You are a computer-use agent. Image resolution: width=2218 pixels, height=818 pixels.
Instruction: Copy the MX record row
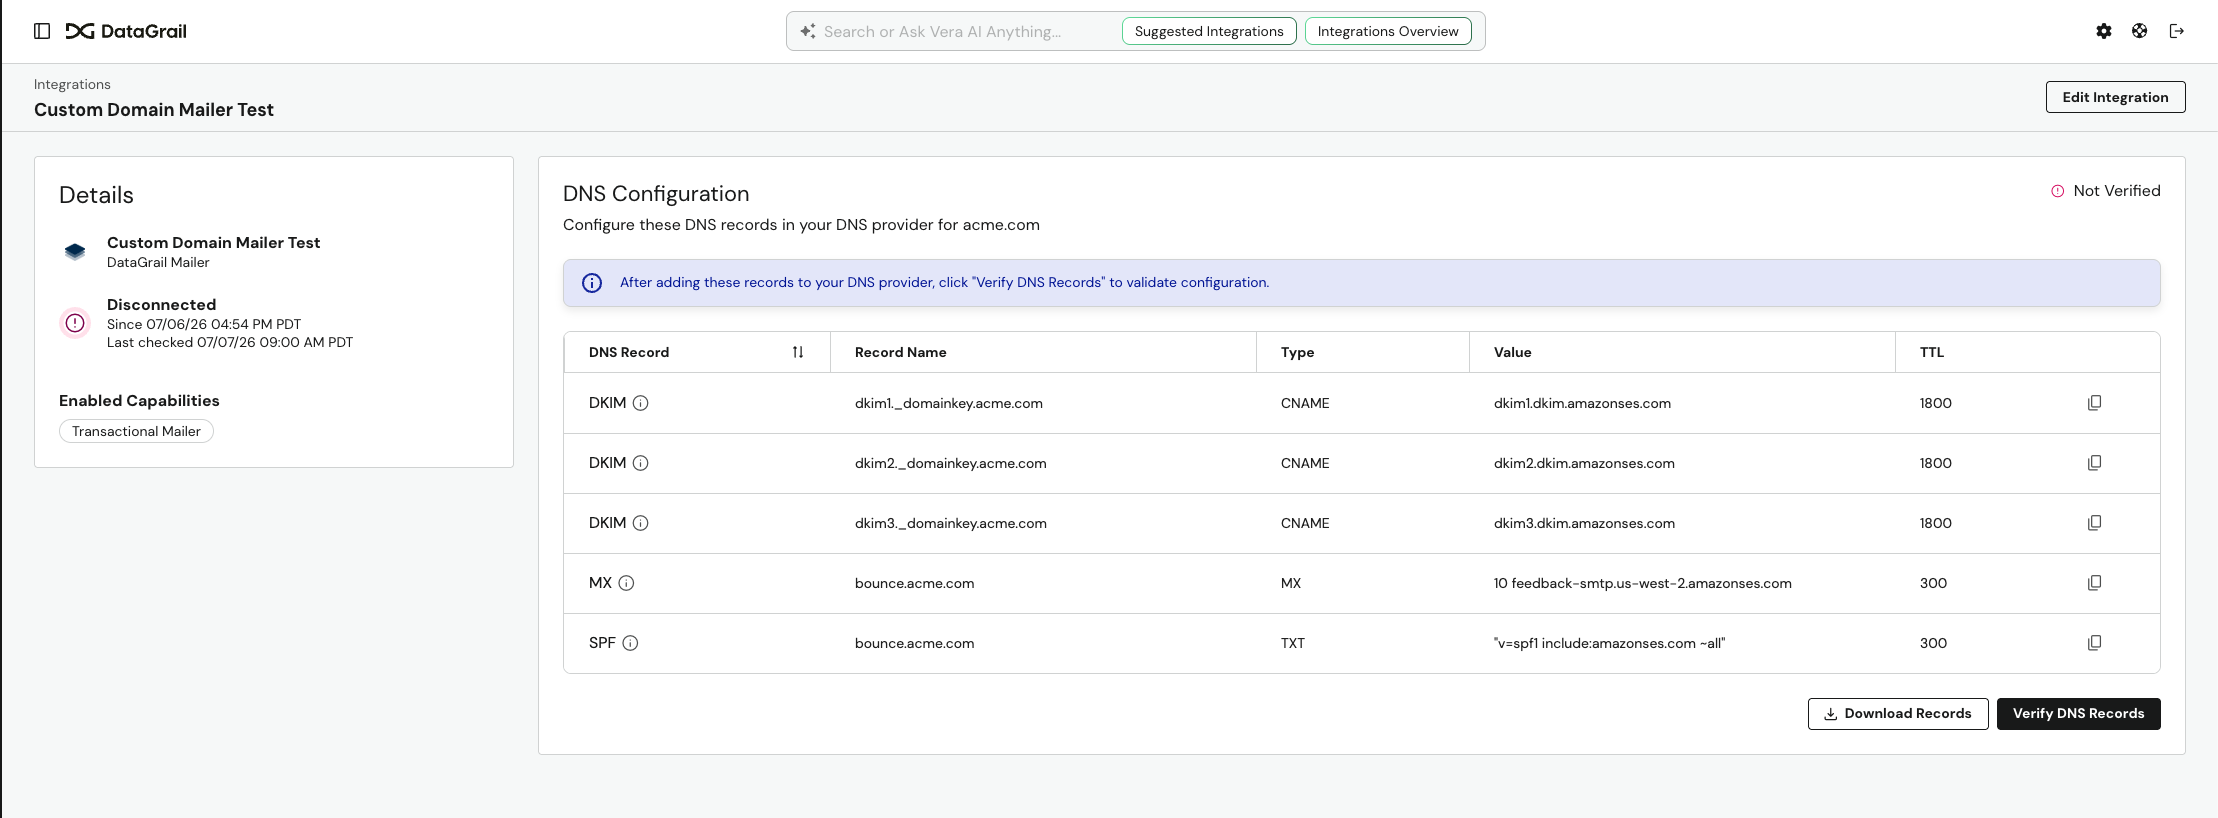(2095, 583)
